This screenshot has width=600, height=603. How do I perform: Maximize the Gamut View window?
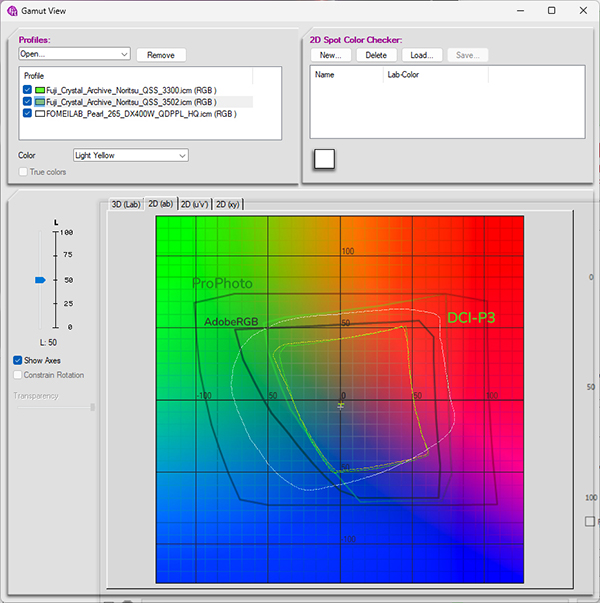(x=552, y=11)
